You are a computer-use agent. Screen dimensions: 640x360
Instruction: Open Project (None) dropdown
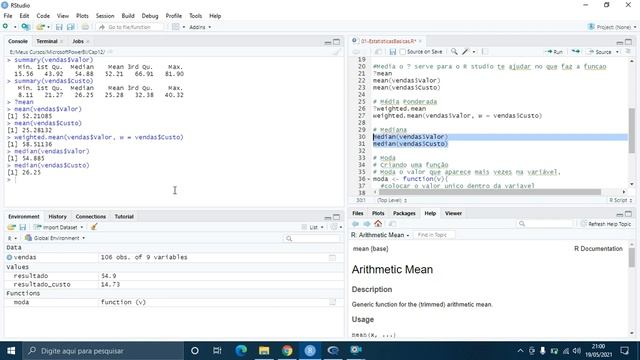(611, 27)
